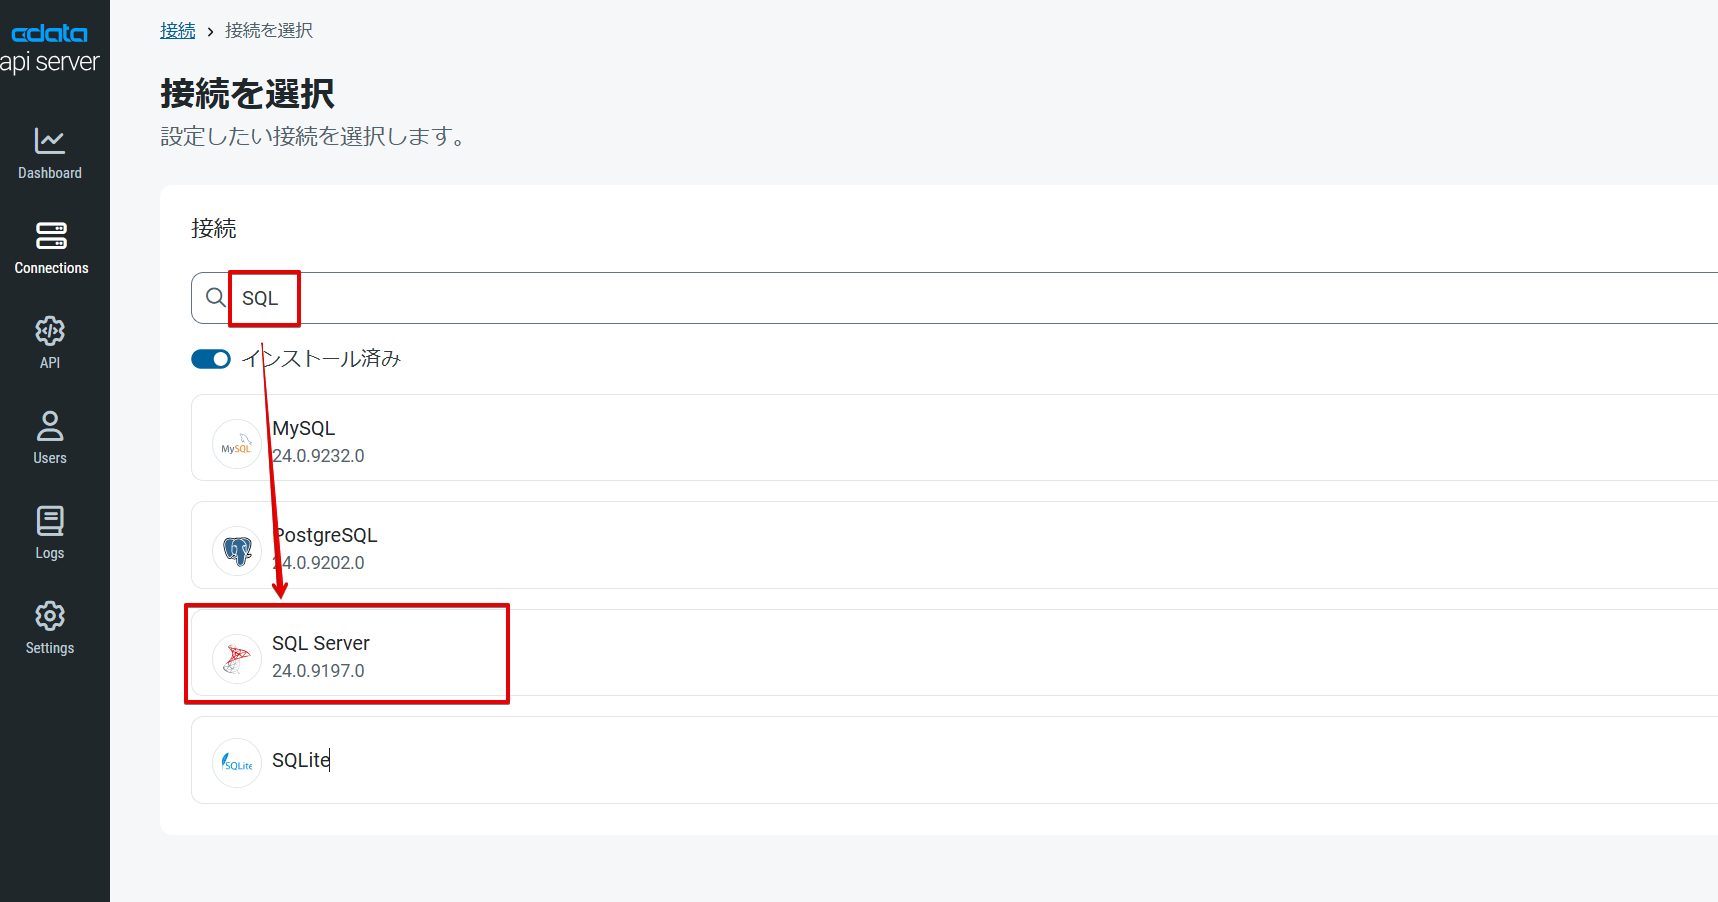Viewport: 1718px width, 902px height.
Task: Click the 接続 breadcrumb link
Action: pyautogui.click(x=178, y=31)
